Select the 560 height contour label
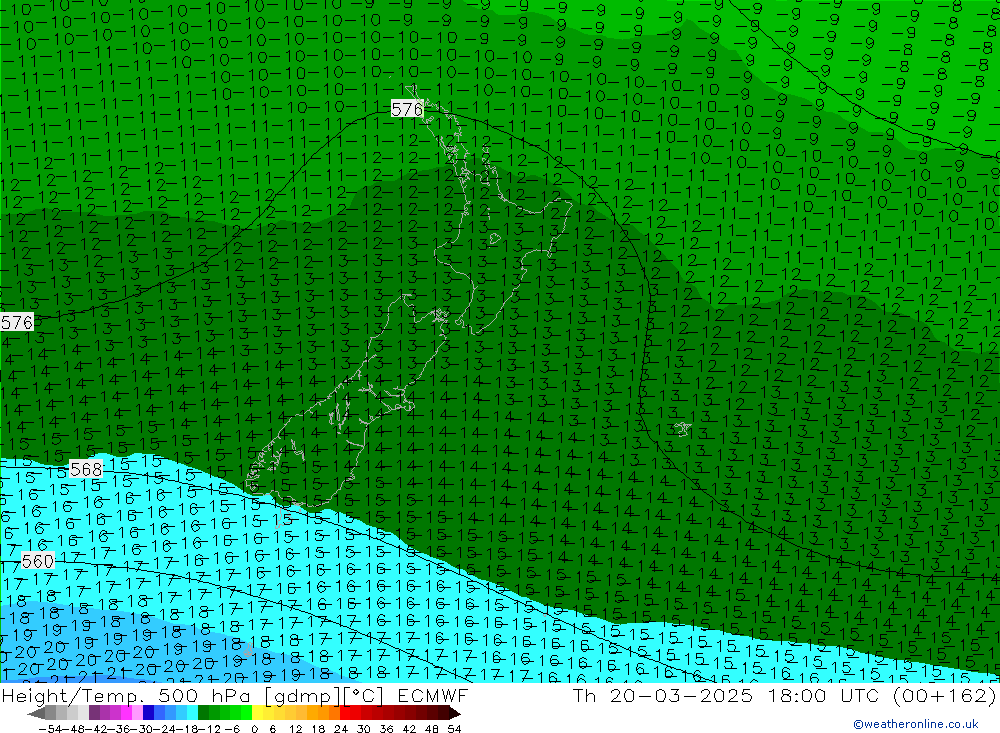Viewport: 1000px width, 733px height. [38, 561]
